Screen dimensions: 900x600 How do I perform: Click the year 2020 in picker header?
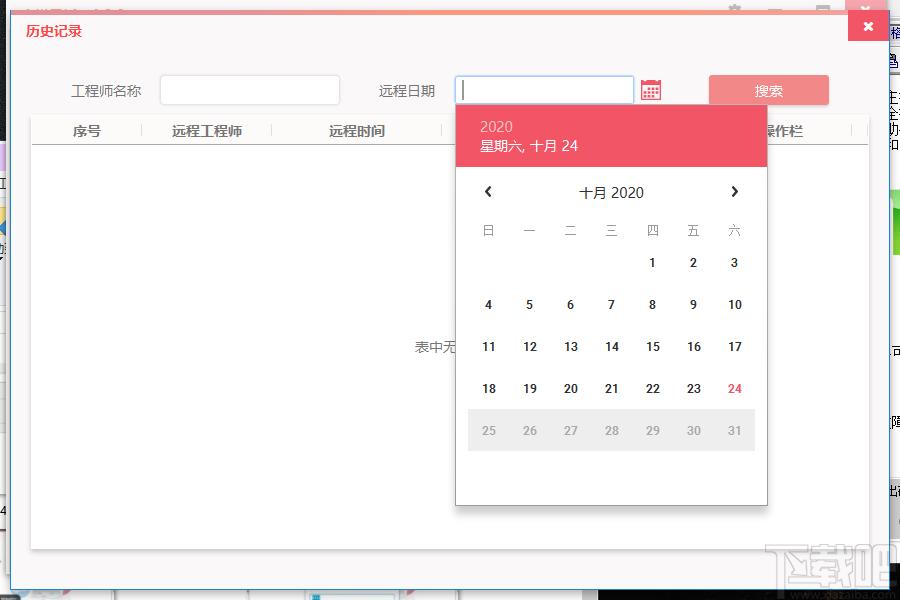(496, 127)
